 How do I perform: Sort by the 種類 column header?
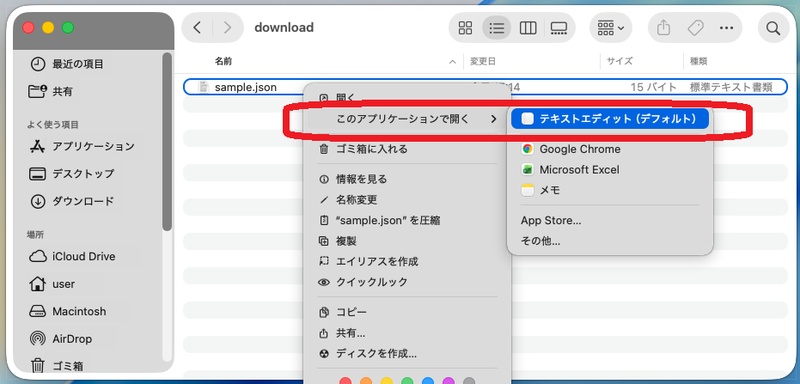[x=698, y=61]
